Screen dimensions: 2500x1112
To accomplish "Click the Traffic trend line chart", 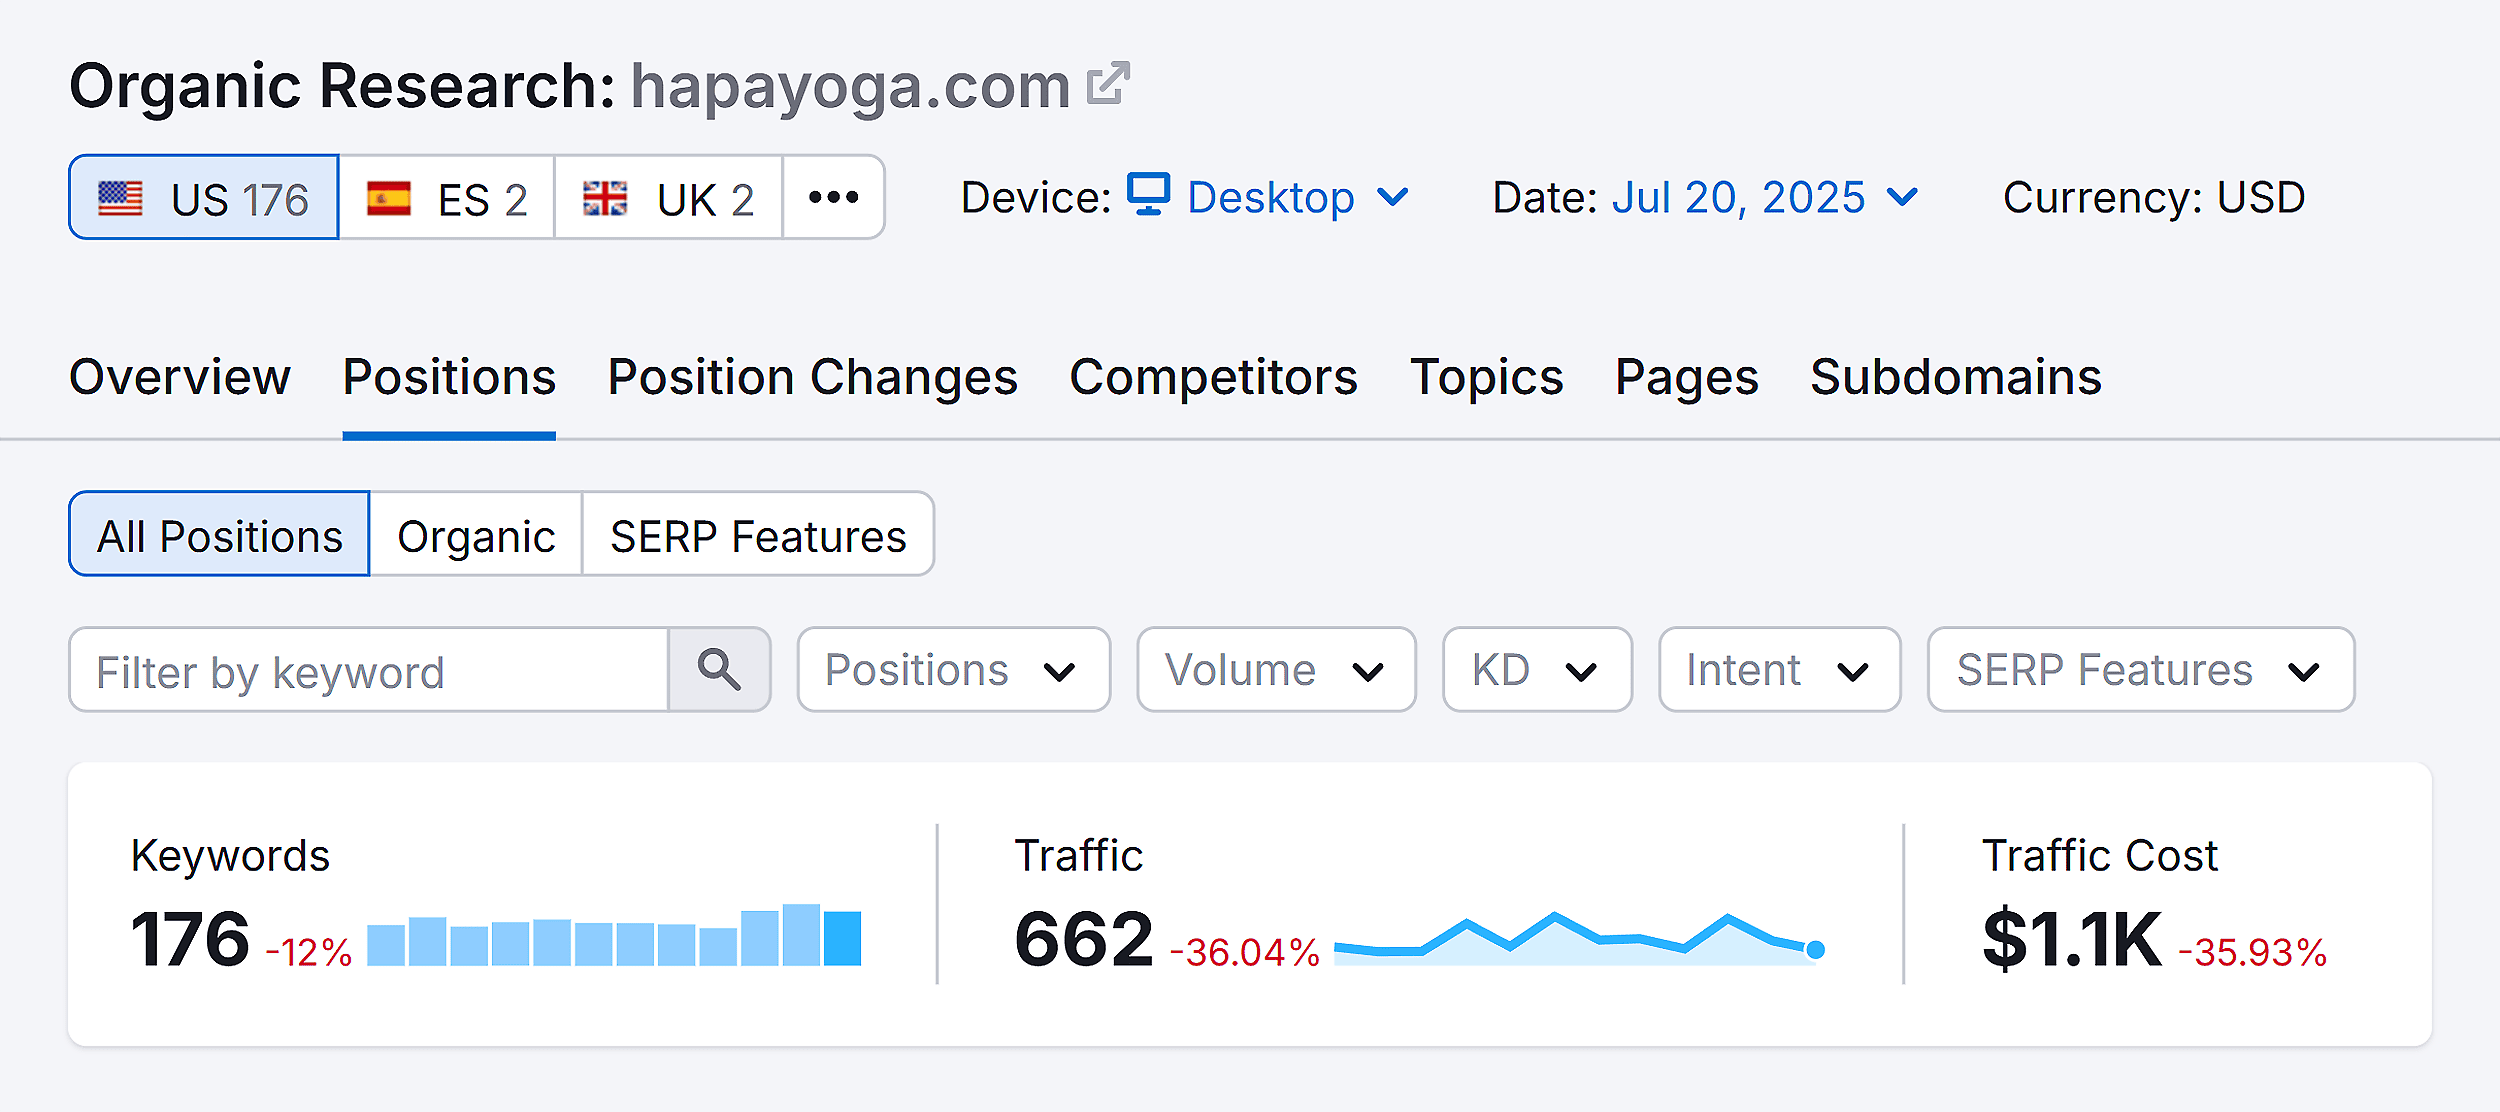I will [1580, 938].
